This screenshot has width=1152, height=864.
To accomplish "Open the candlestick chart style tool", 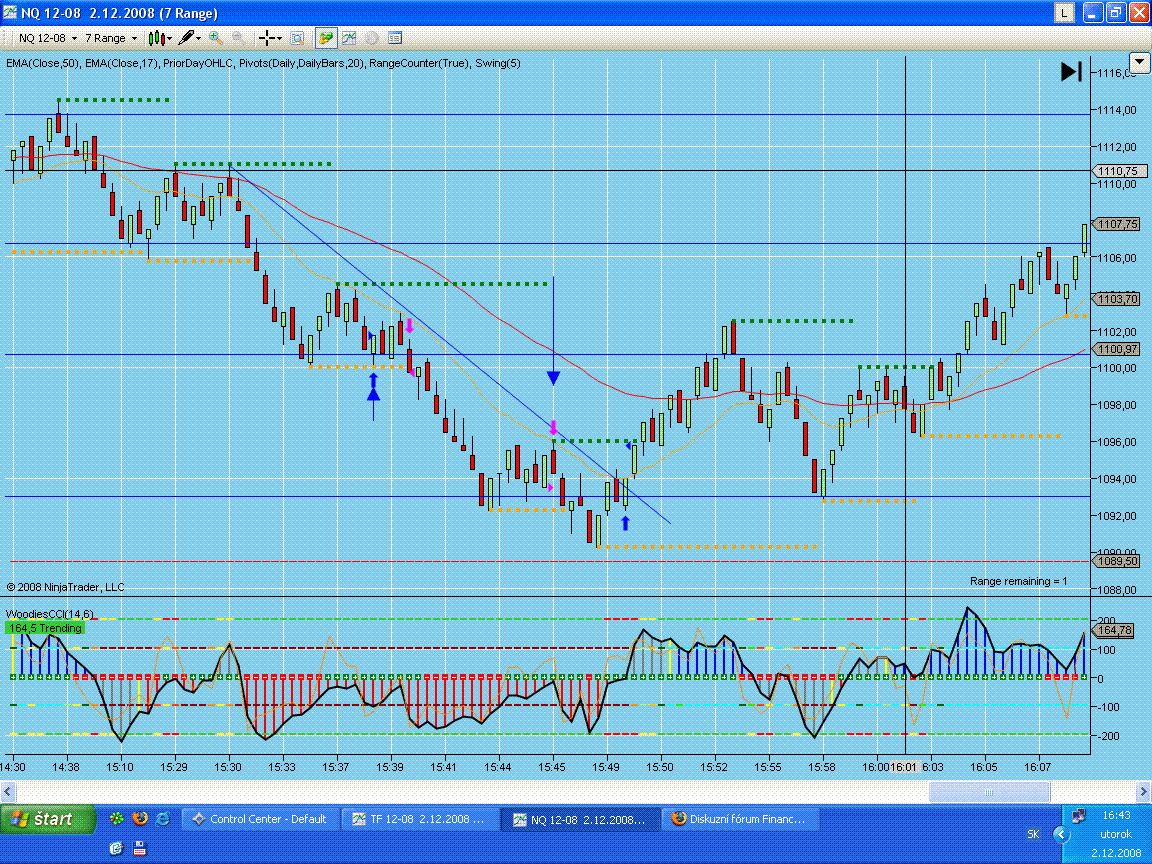I will [156, 38].
